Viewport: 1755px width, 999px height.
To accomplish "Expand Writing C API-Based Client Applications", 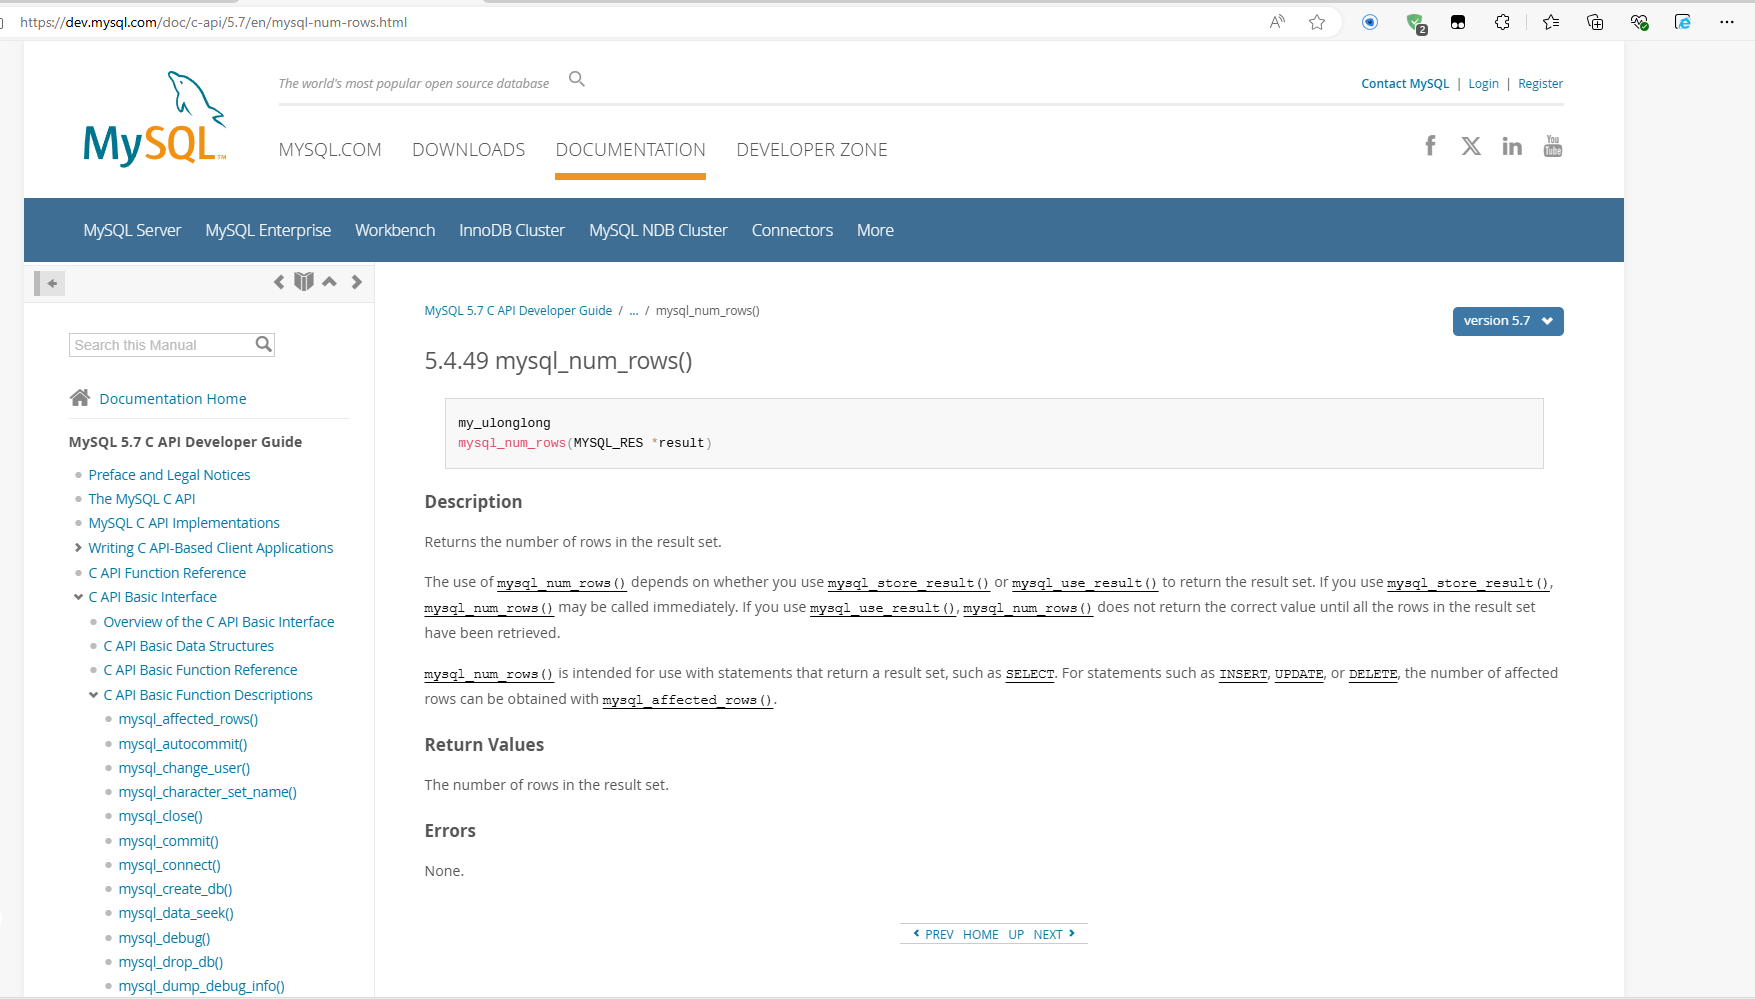I will coord(78,547).
